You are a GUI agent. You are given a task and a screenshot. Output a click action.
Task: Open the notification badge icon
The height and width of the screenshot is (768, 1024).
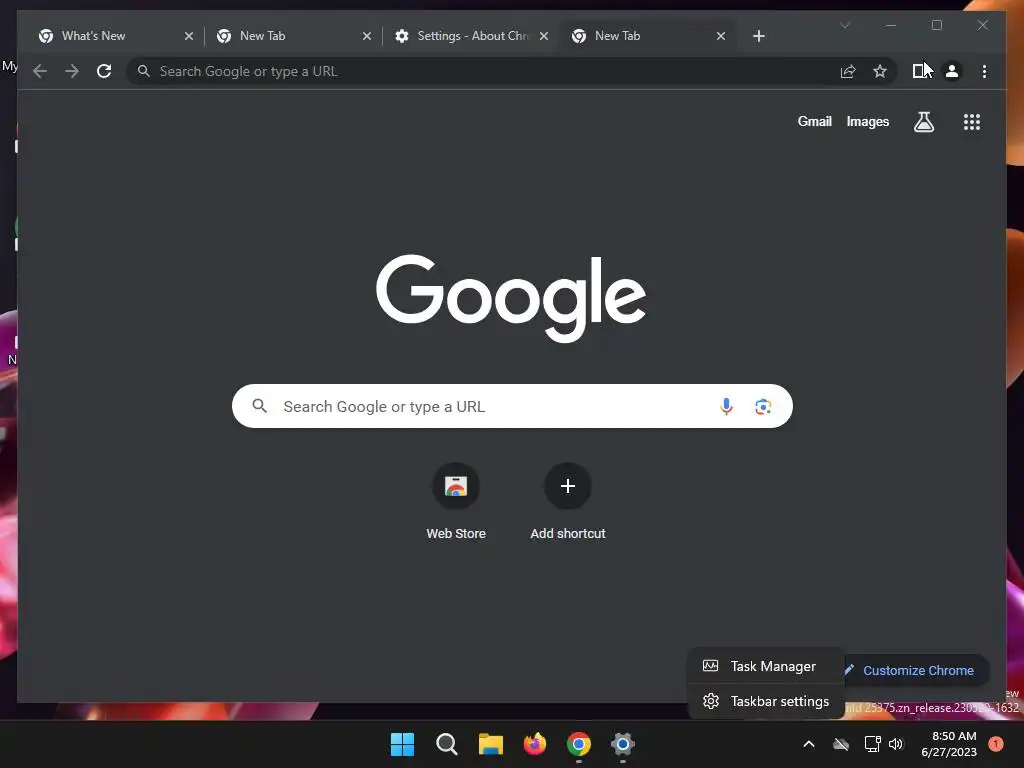(996, 744)
